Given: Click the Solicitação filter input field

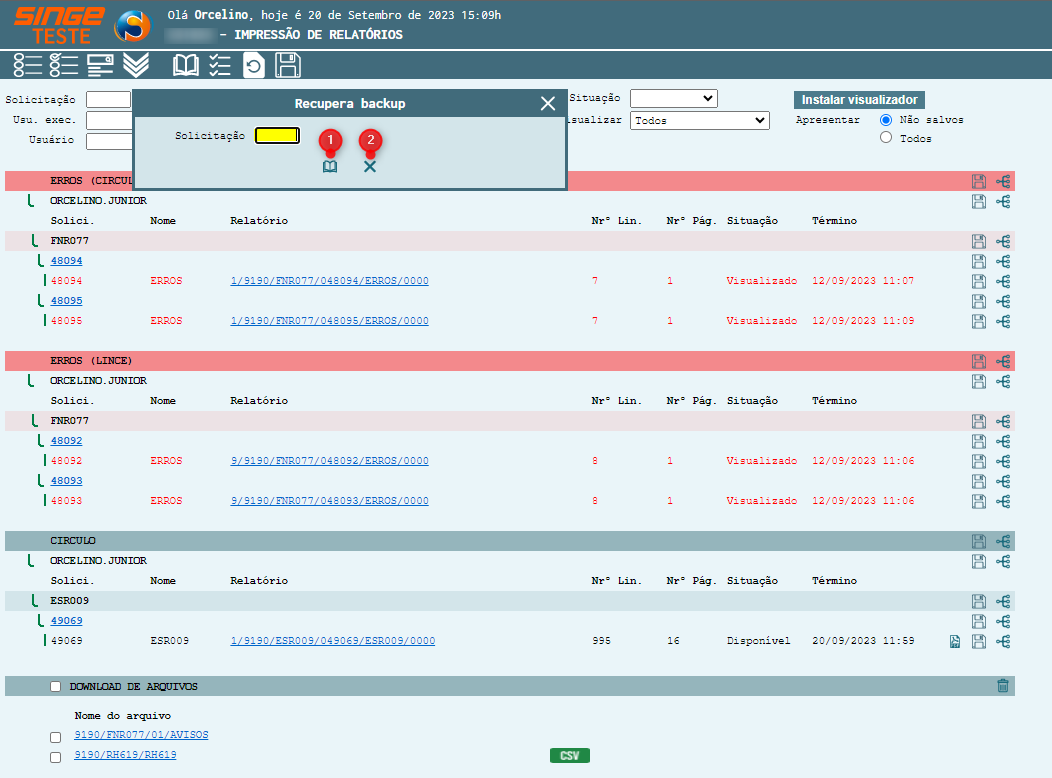Looking at the screenshot, I should point(109,99).
